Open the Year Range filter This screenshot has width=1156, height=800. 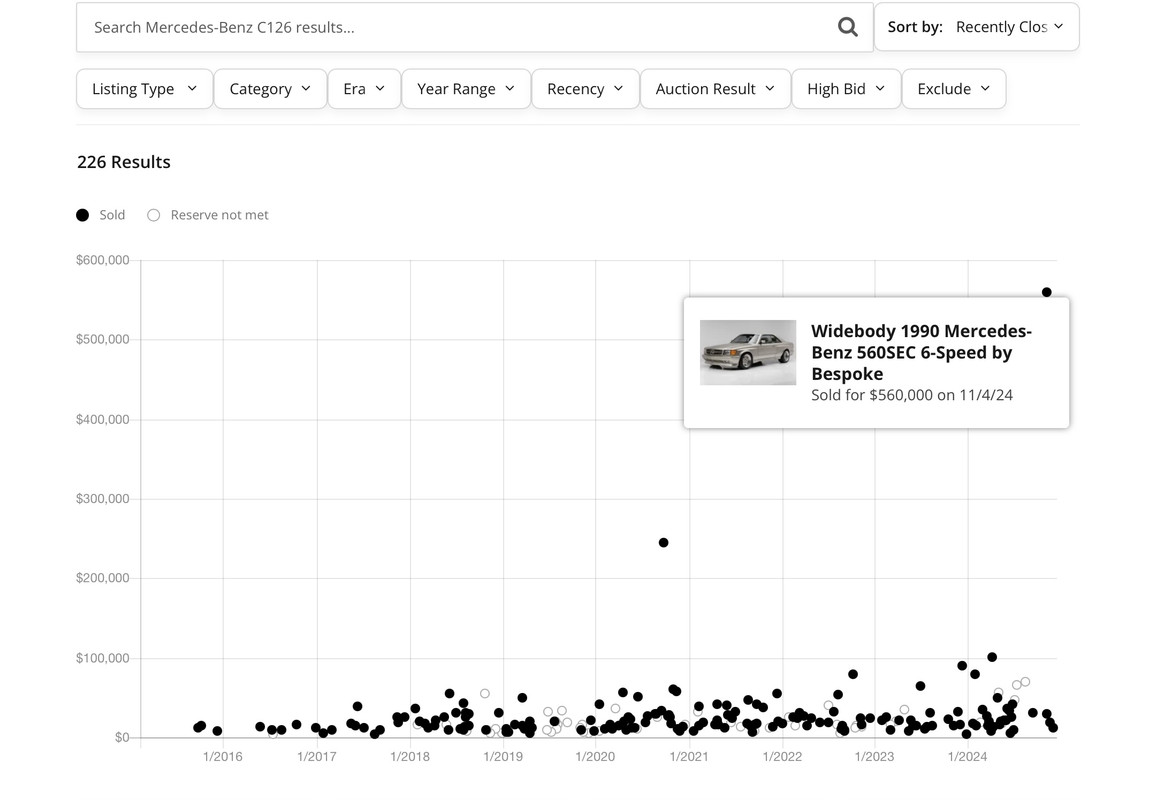[x=466, y=88]
